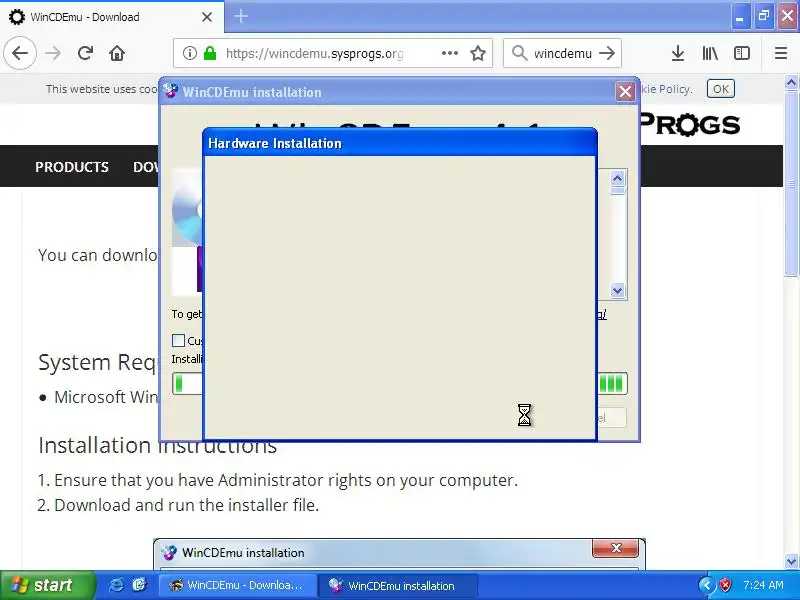The height and width of the screenshot is (600, 800).
Task: Reload the page in Firefox
Action: click(85, 53)
